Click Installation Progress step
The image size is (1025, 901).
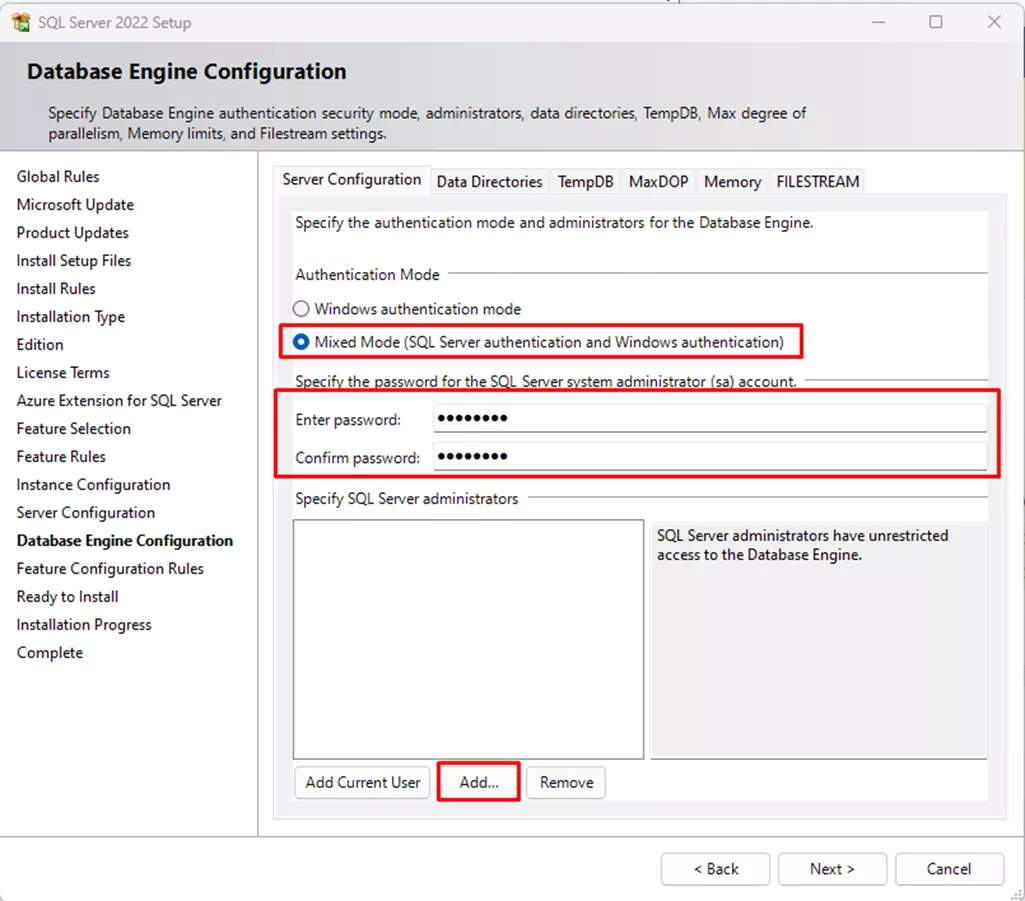pyautogui.click(x=84, y=625)
